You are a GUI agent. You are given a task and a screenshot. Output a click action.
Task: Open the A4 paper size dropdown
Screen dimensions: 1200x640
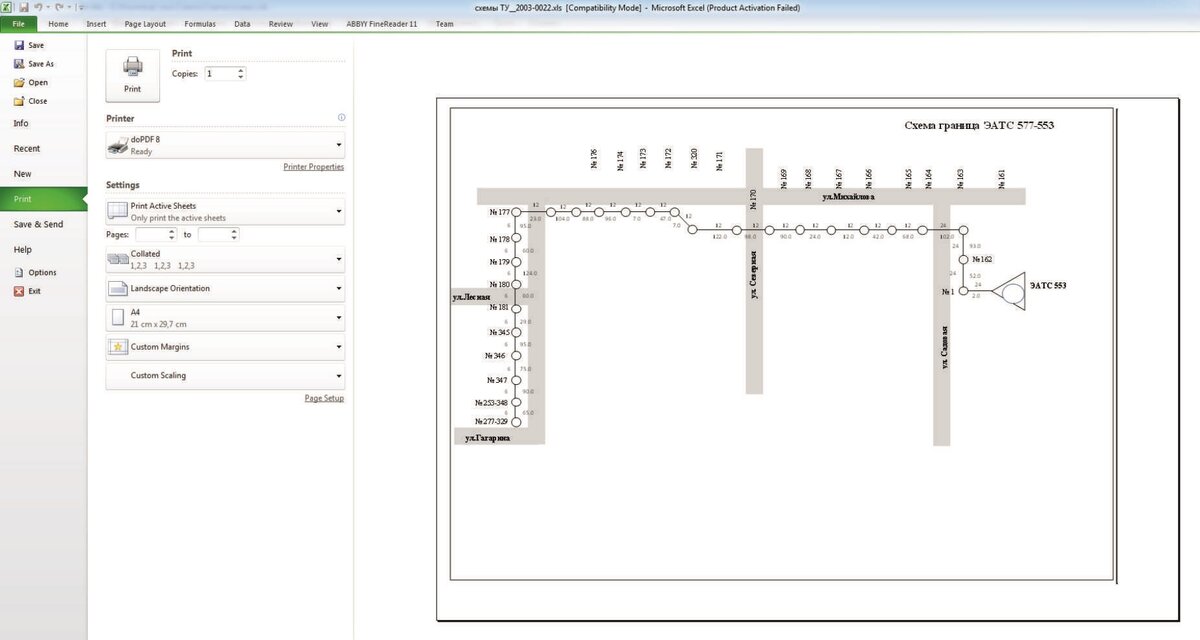tap(225, 318)
